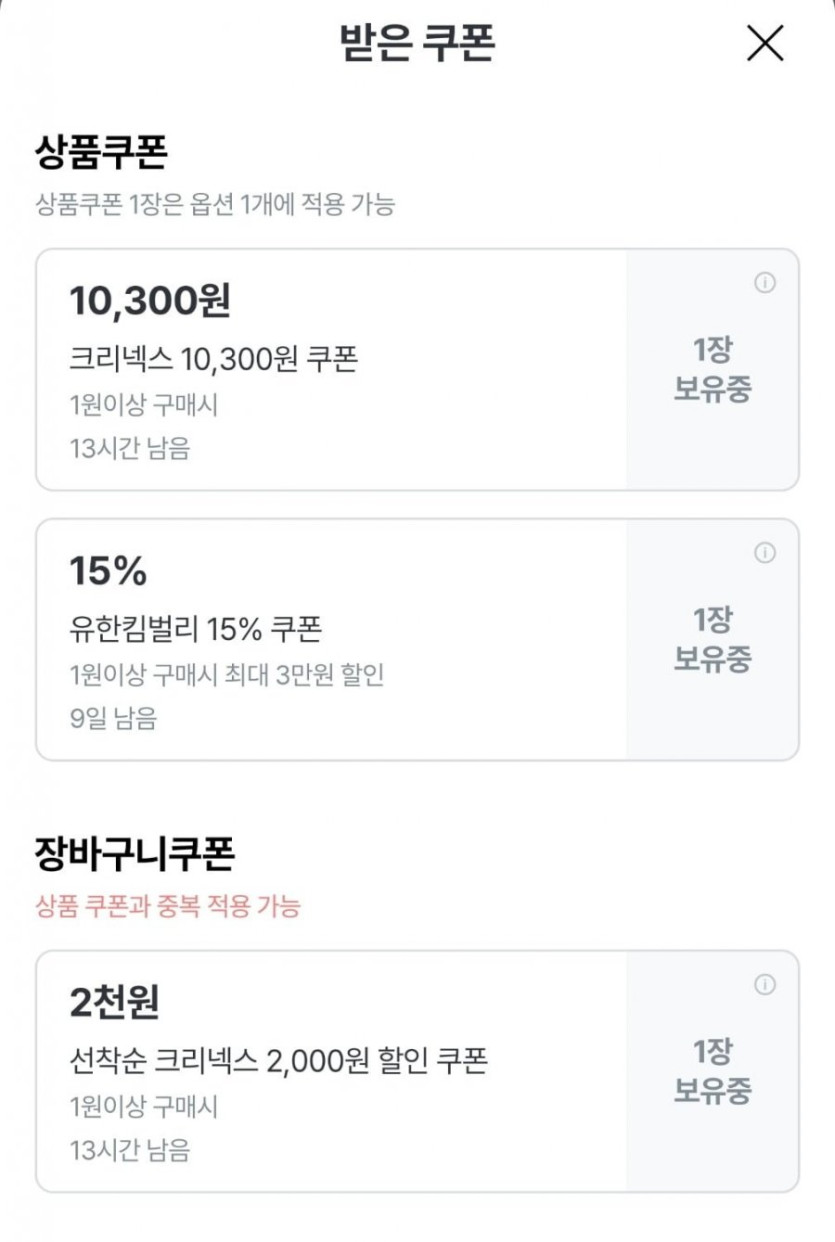
Task: Click the bold 10,300원 amount
Action: coord(150,301)
